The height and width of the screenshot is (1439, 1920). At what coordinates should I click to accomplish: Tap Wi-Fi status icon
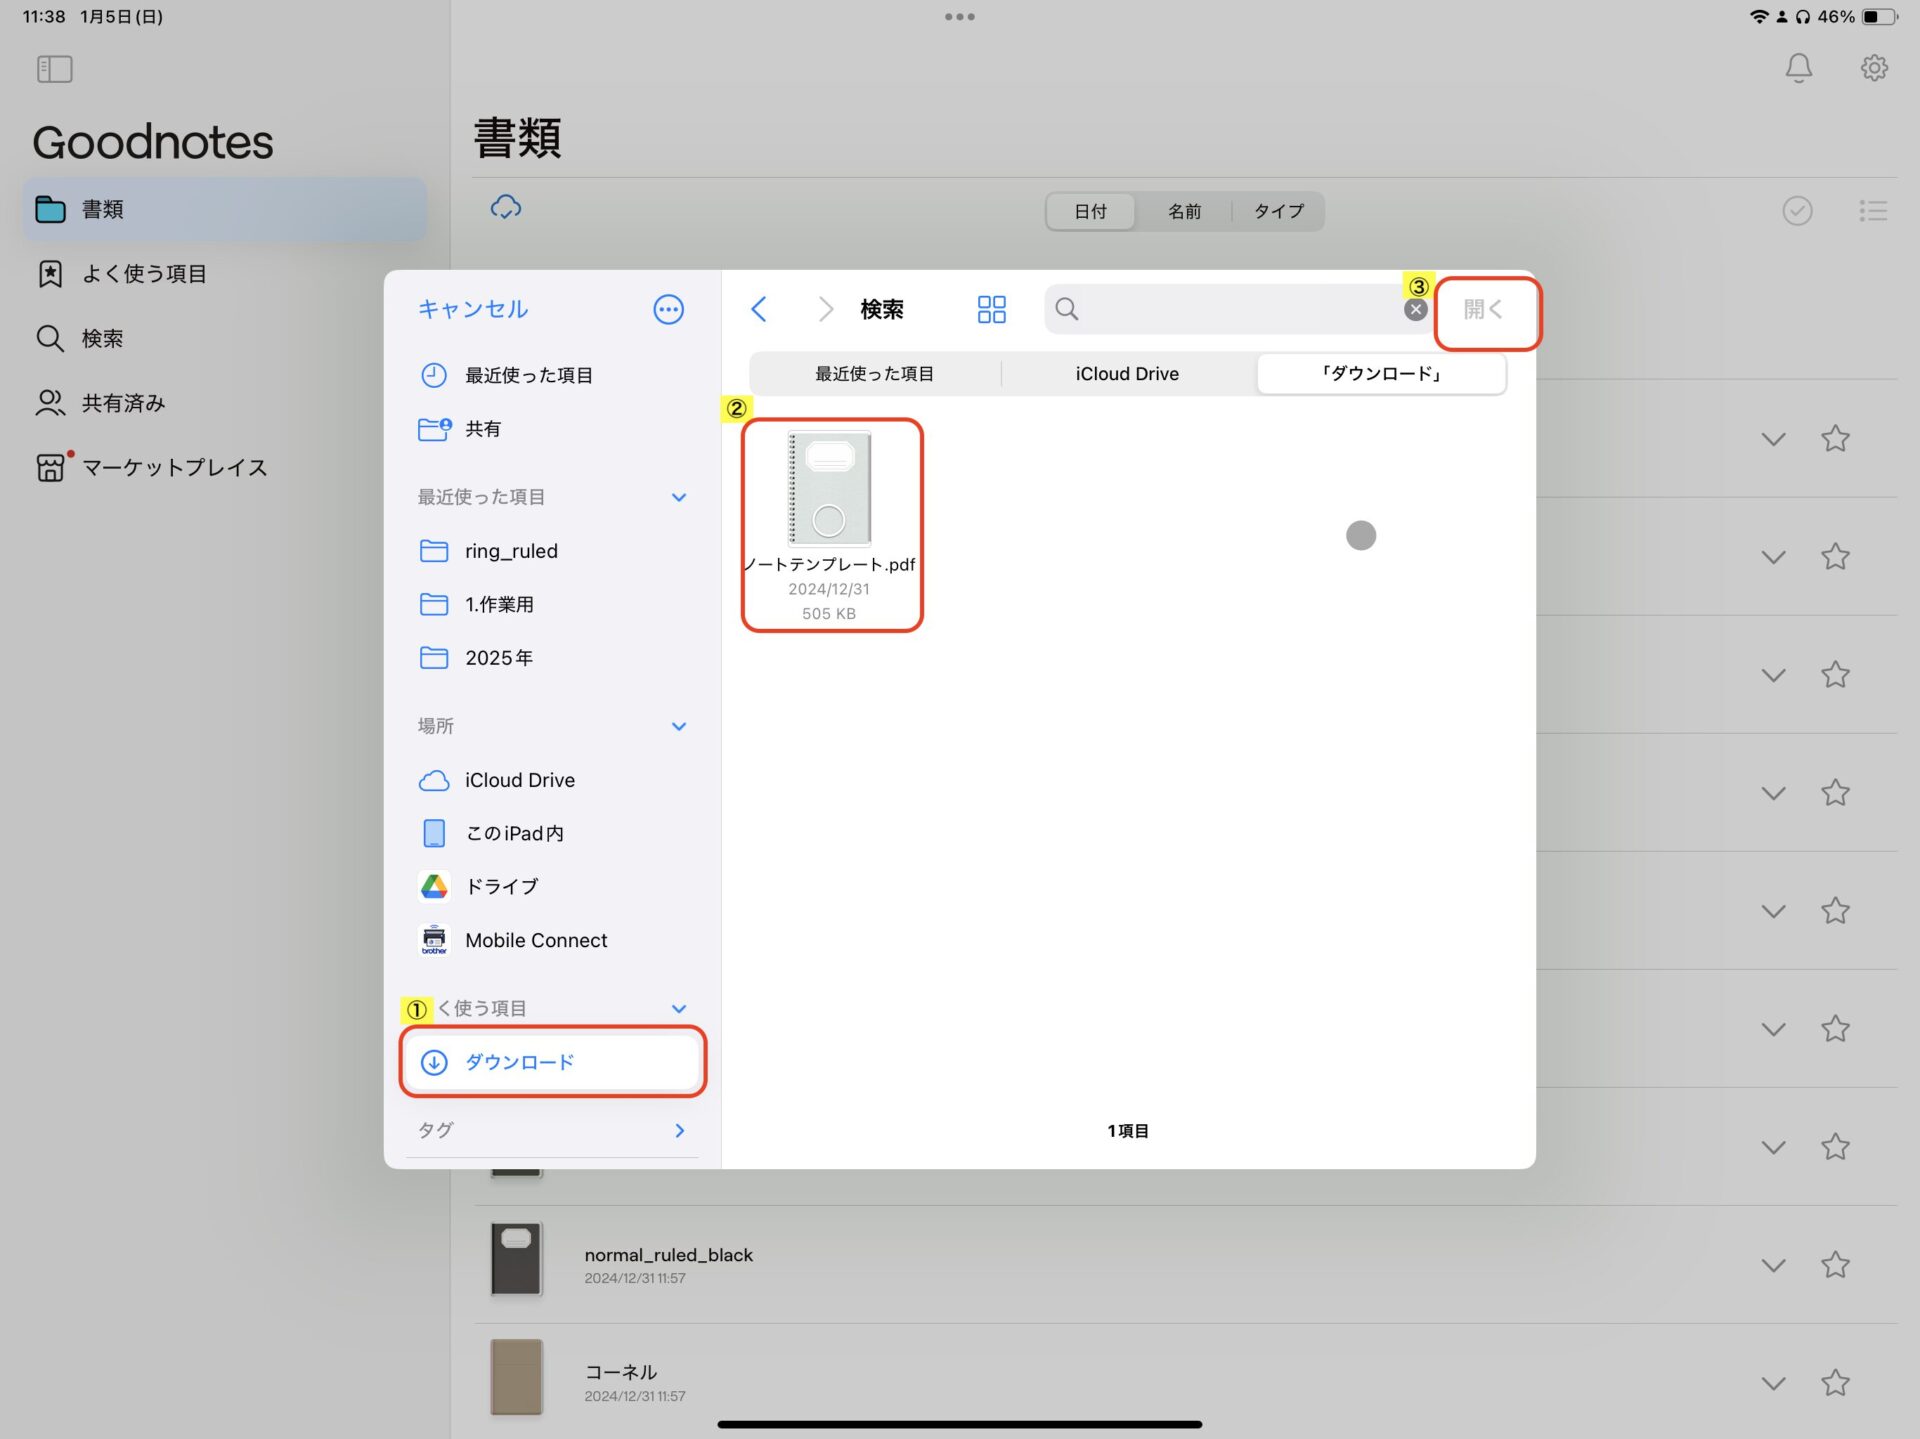pos(1758,17)
